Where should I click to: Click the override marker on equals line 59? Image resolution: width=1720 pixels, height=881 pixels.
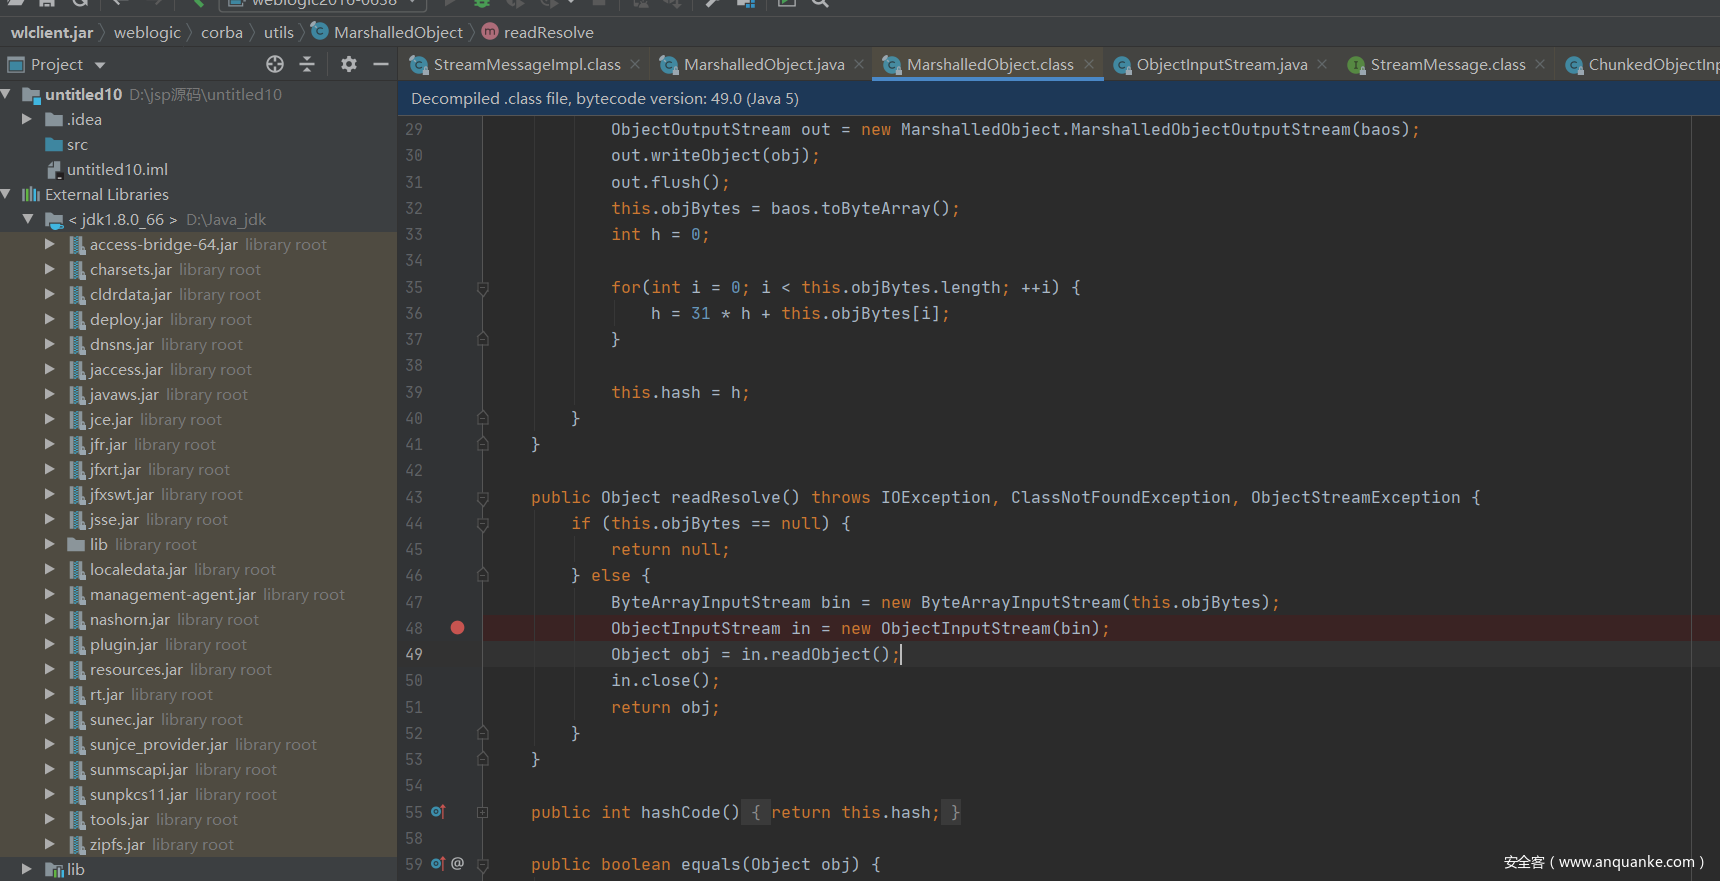tap(438, 863)
